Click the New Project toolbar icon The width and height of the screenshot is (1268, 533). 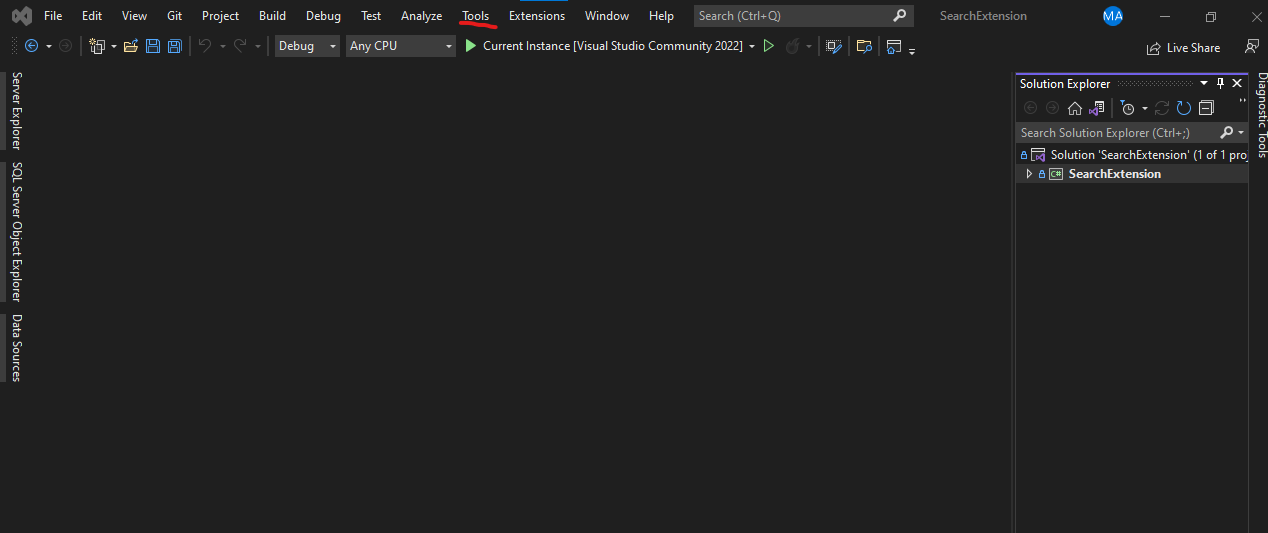97,46
